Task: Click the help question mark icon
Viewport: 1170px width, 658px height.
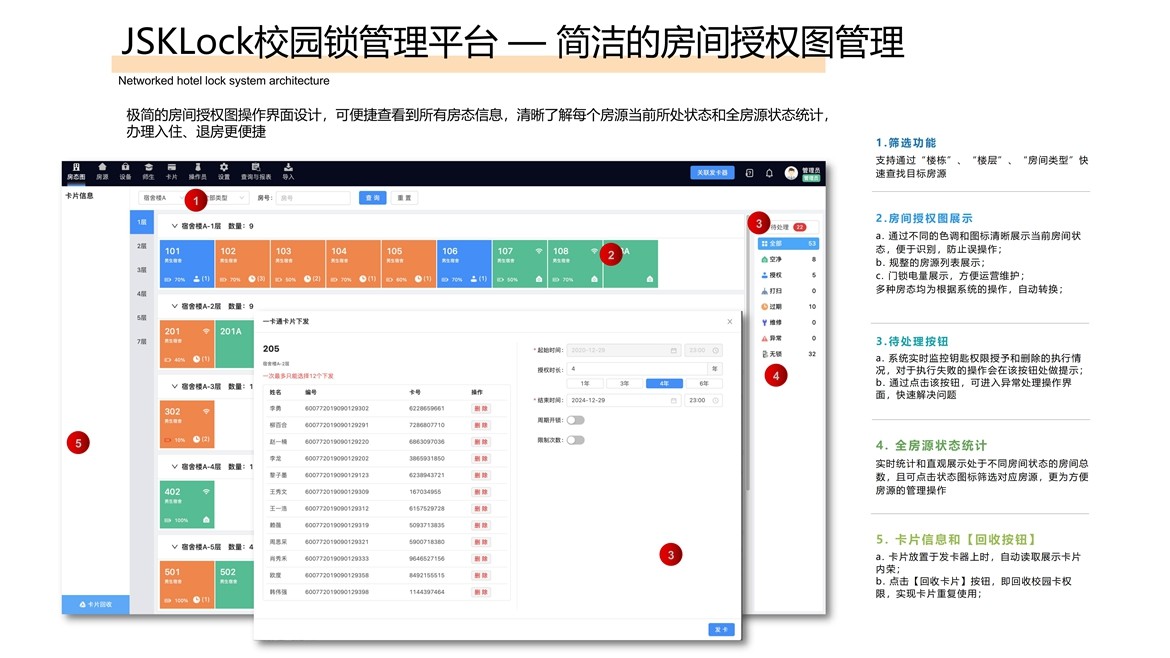Action: coord(749,173)
